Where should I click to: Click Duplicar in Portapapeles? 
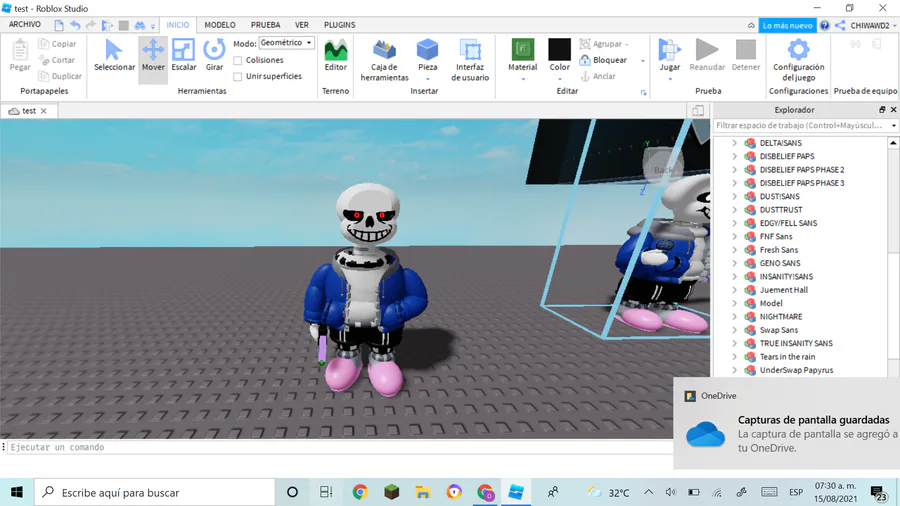click(x=60, y=76)
